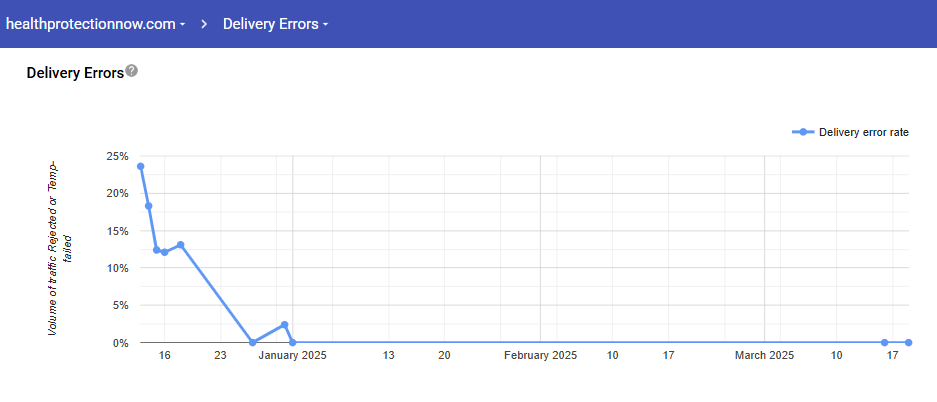Select the 13% data point before the steep drop
The image size is (937, 402).
181,244
